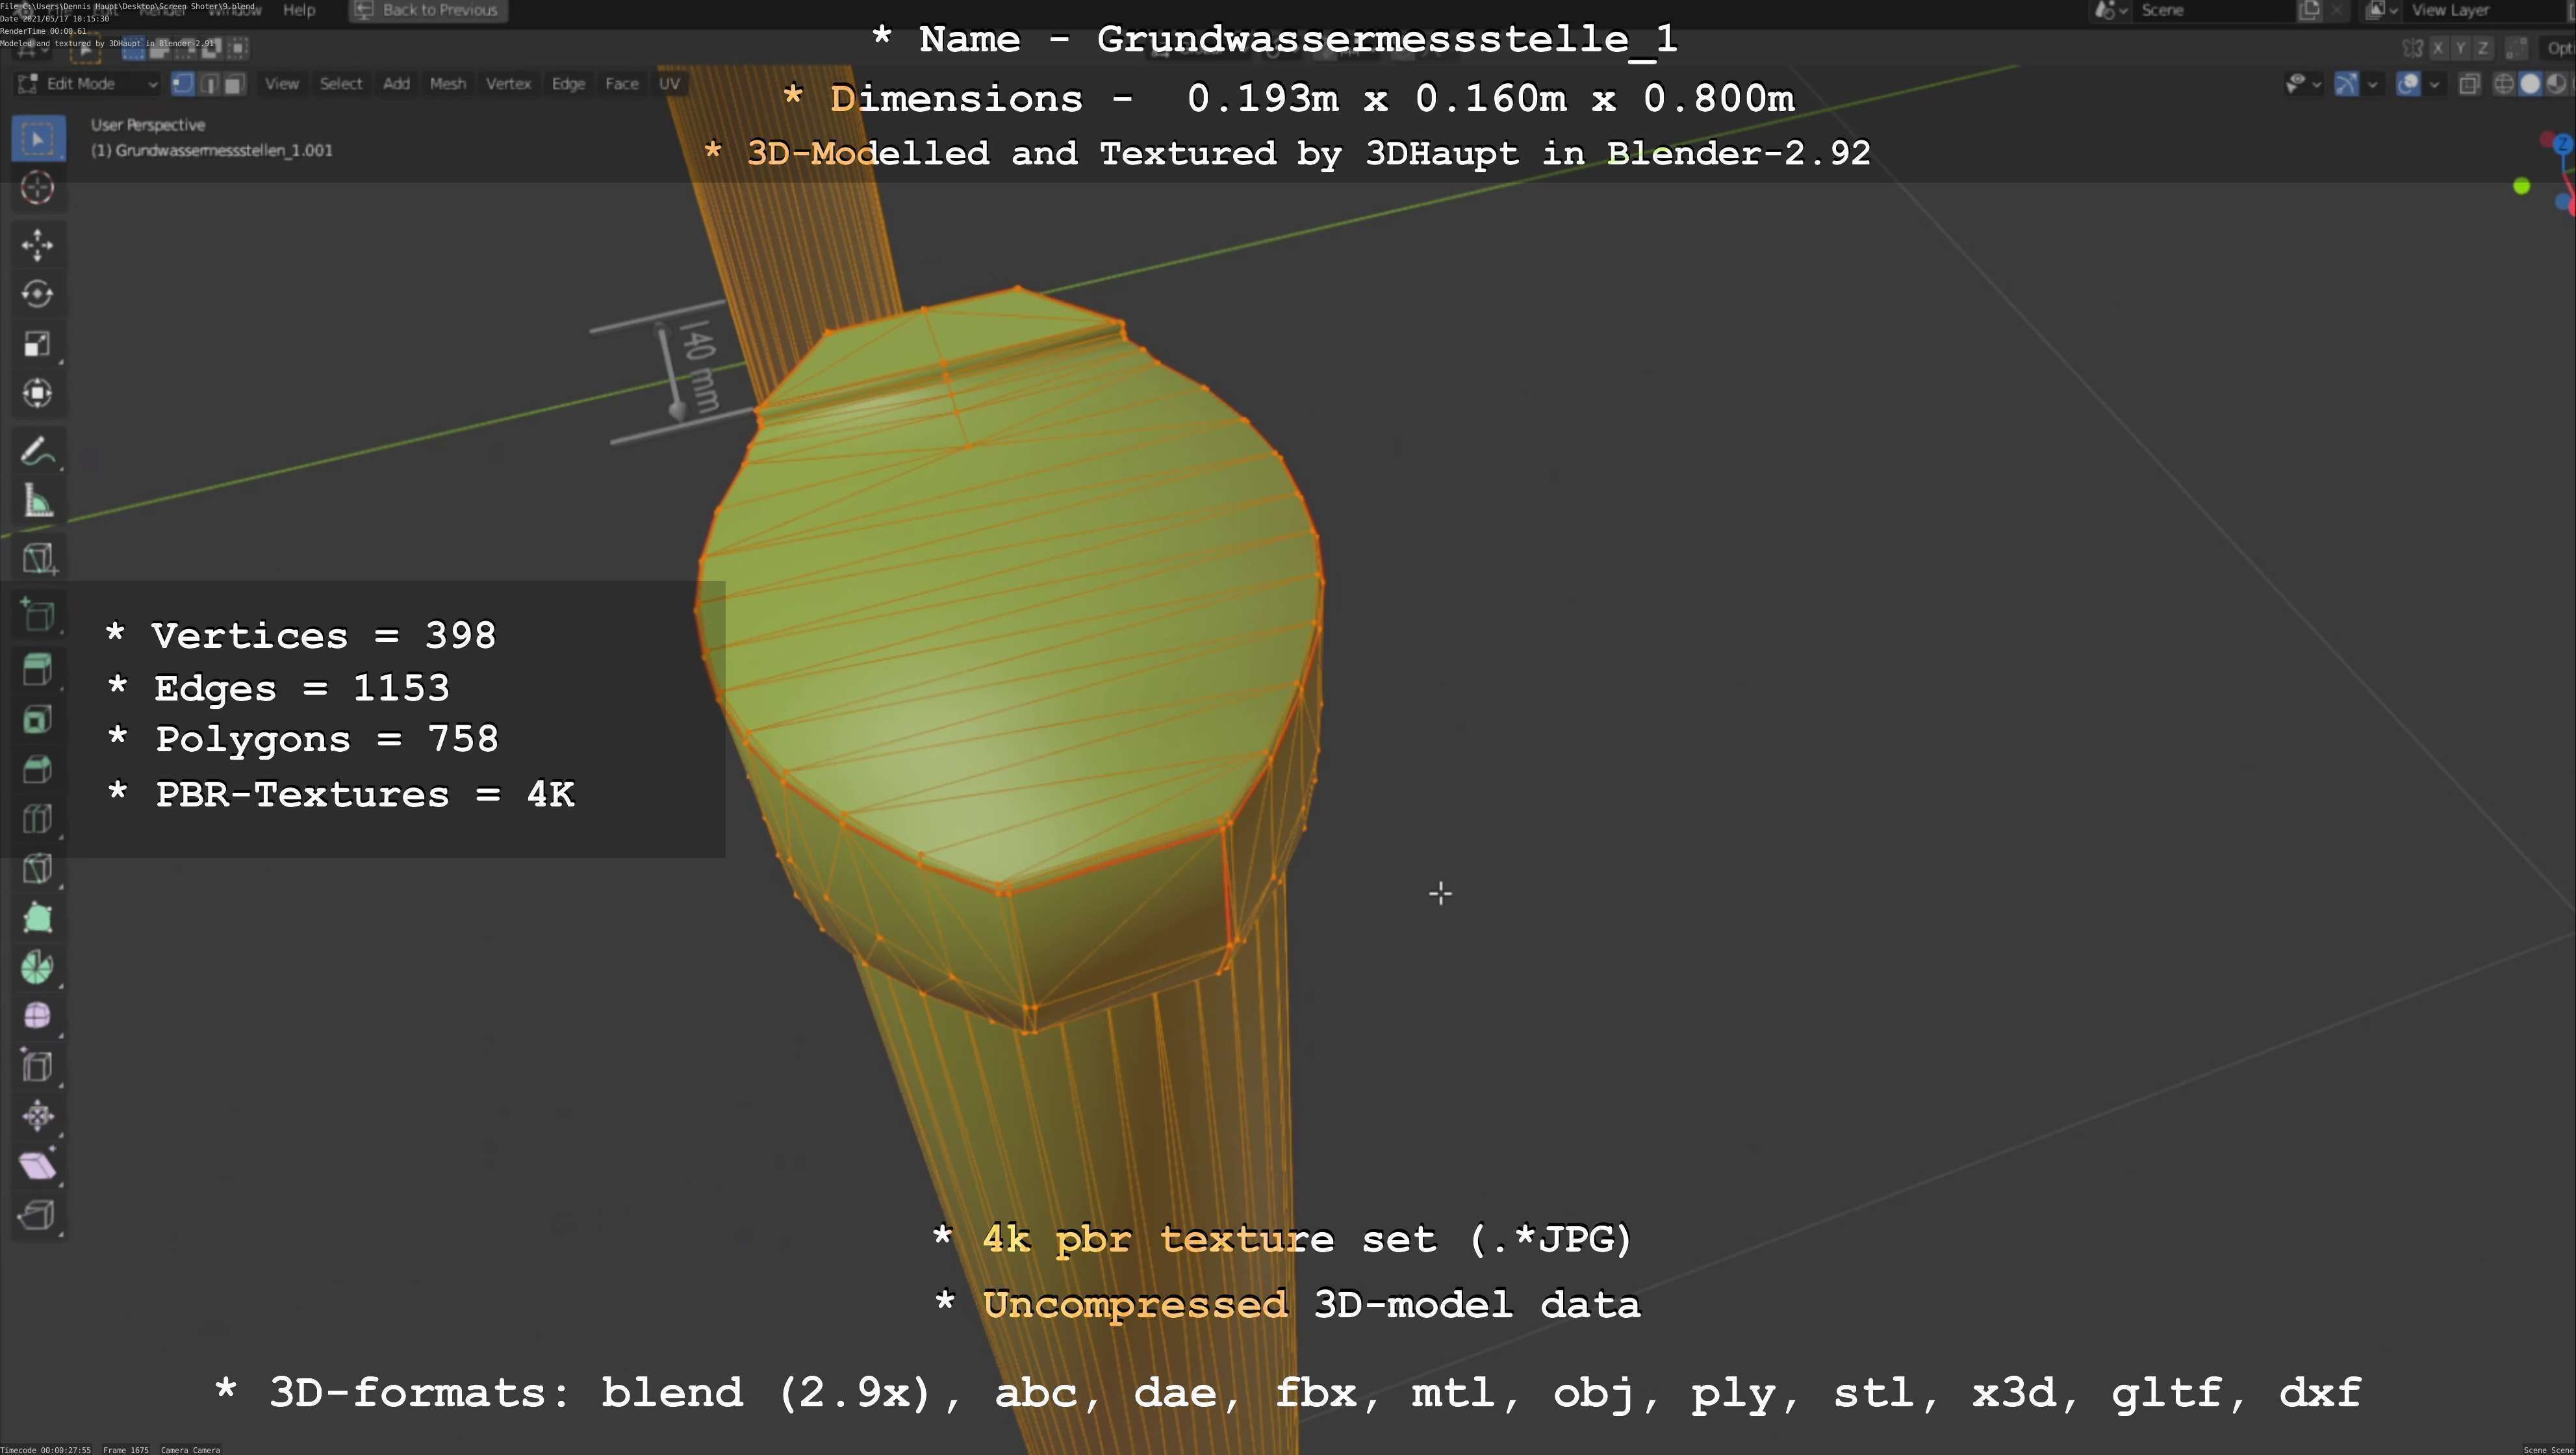Viewport: 2576px width, 1455px height.
Task: Click the Back to Previous button
Action: tap(428, 10)
